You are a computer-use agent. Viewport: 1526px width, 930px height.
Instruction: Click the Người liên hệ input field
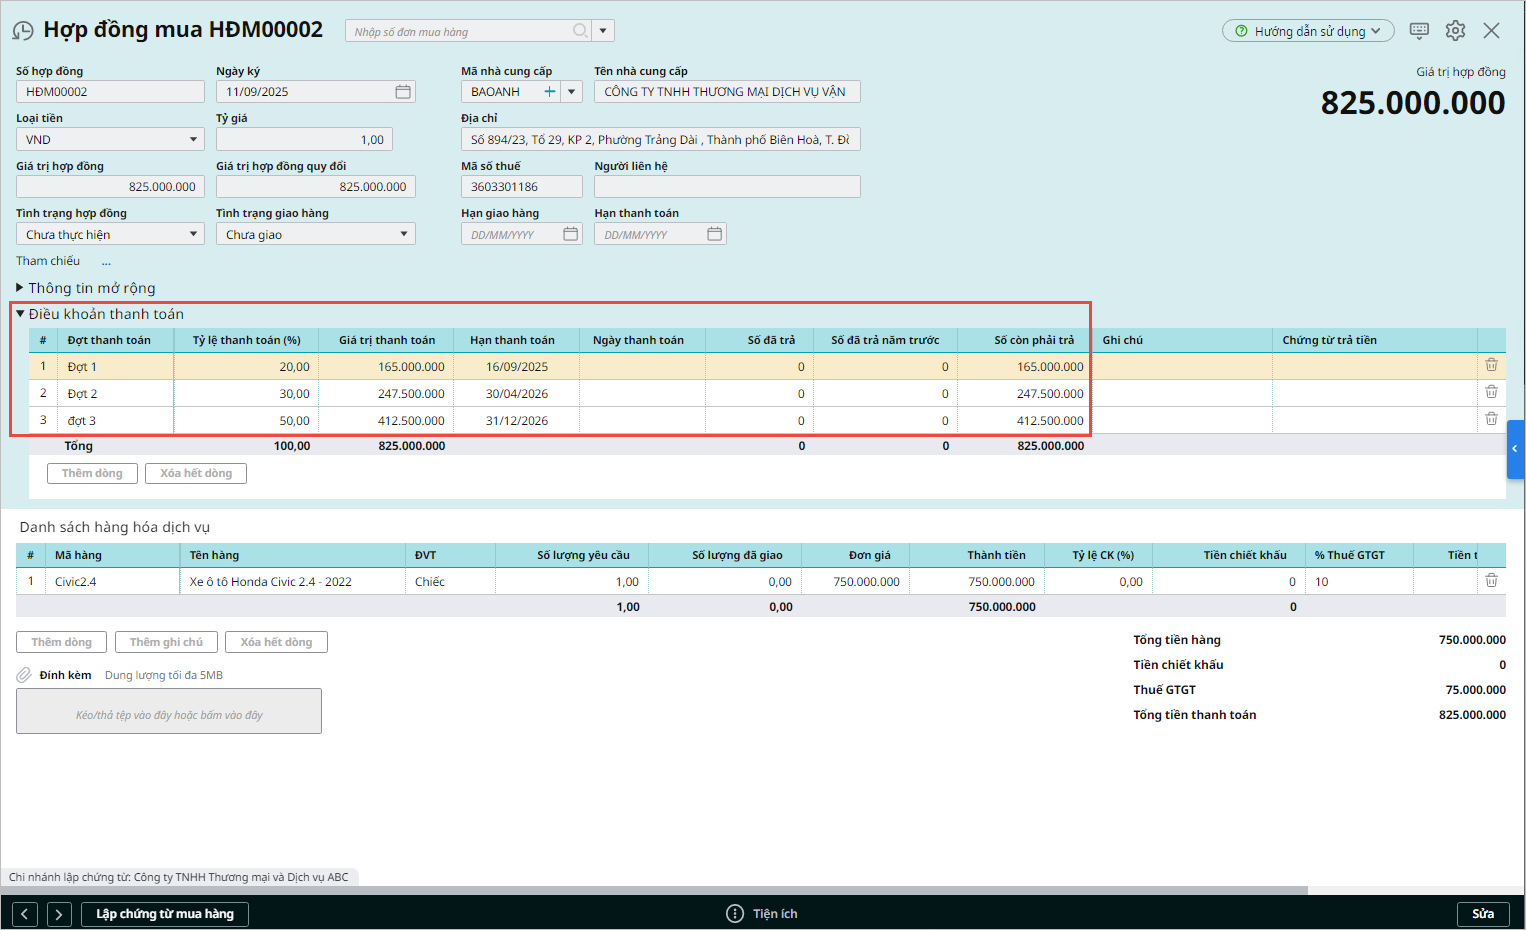click(727, 187)
